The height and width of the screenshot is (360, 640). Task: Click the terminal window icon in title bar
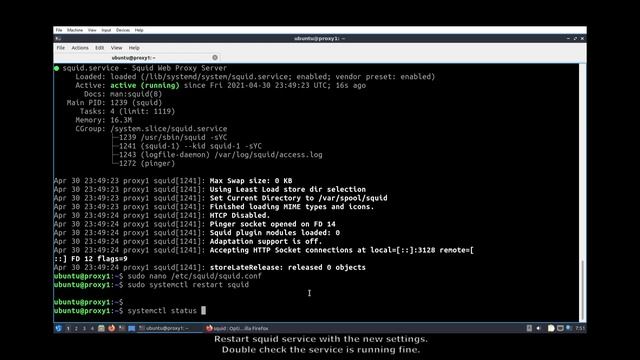(58, 38)
